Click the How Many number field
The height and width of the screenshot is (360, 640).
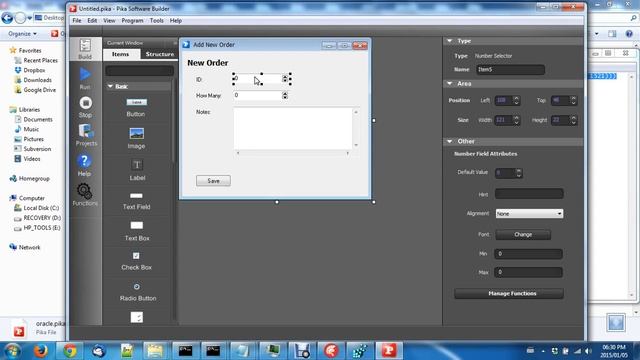(258, 96)
